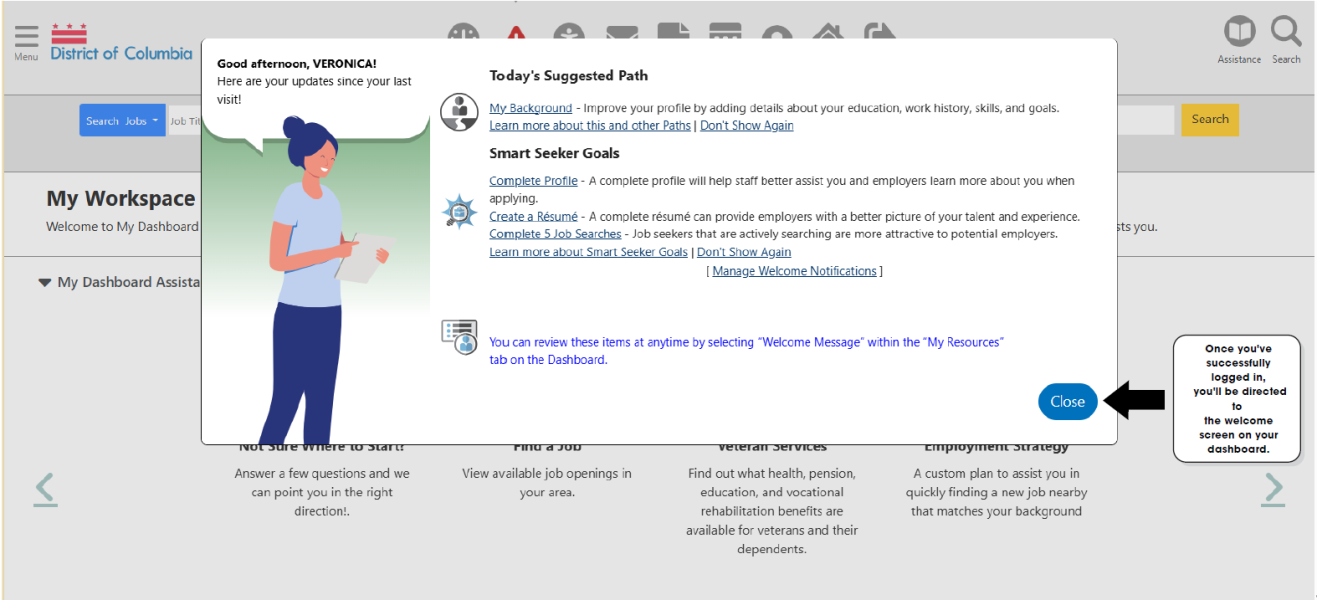Image resolution: width=1317 pixels, height=600 pixels.
Task: Open the Create a Résumé link
Action: point(533,216)
